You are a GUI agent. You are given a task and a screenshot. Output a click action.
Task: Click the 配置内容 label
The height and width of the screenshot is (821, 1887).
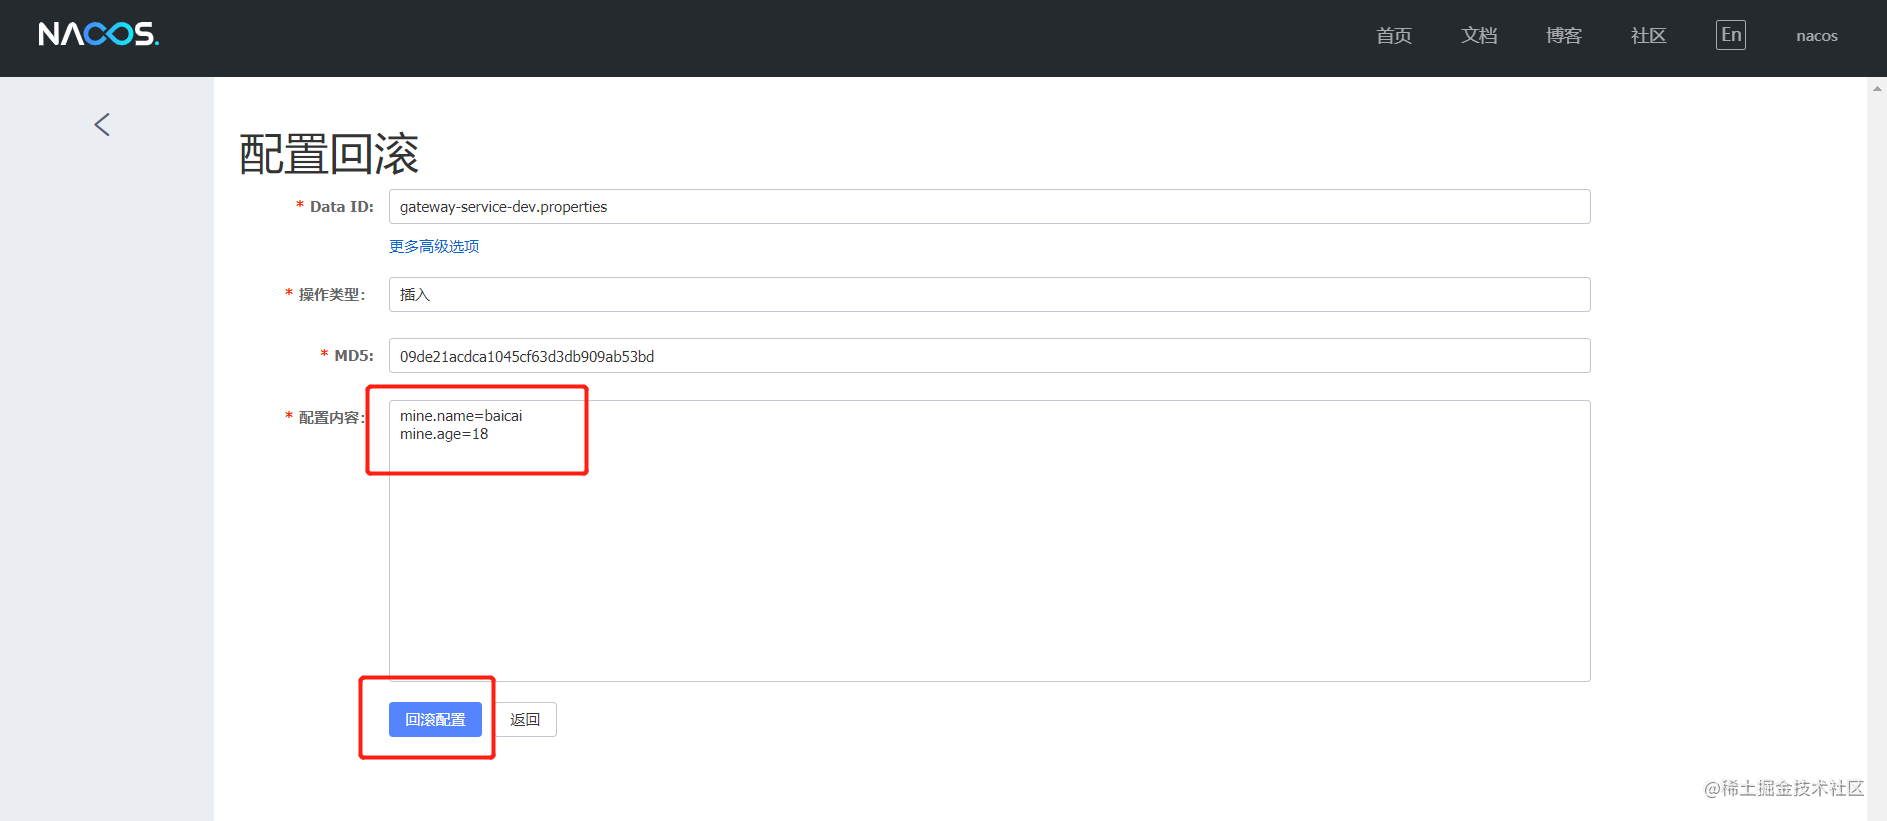pyautogui.click(x=332, y=418)
